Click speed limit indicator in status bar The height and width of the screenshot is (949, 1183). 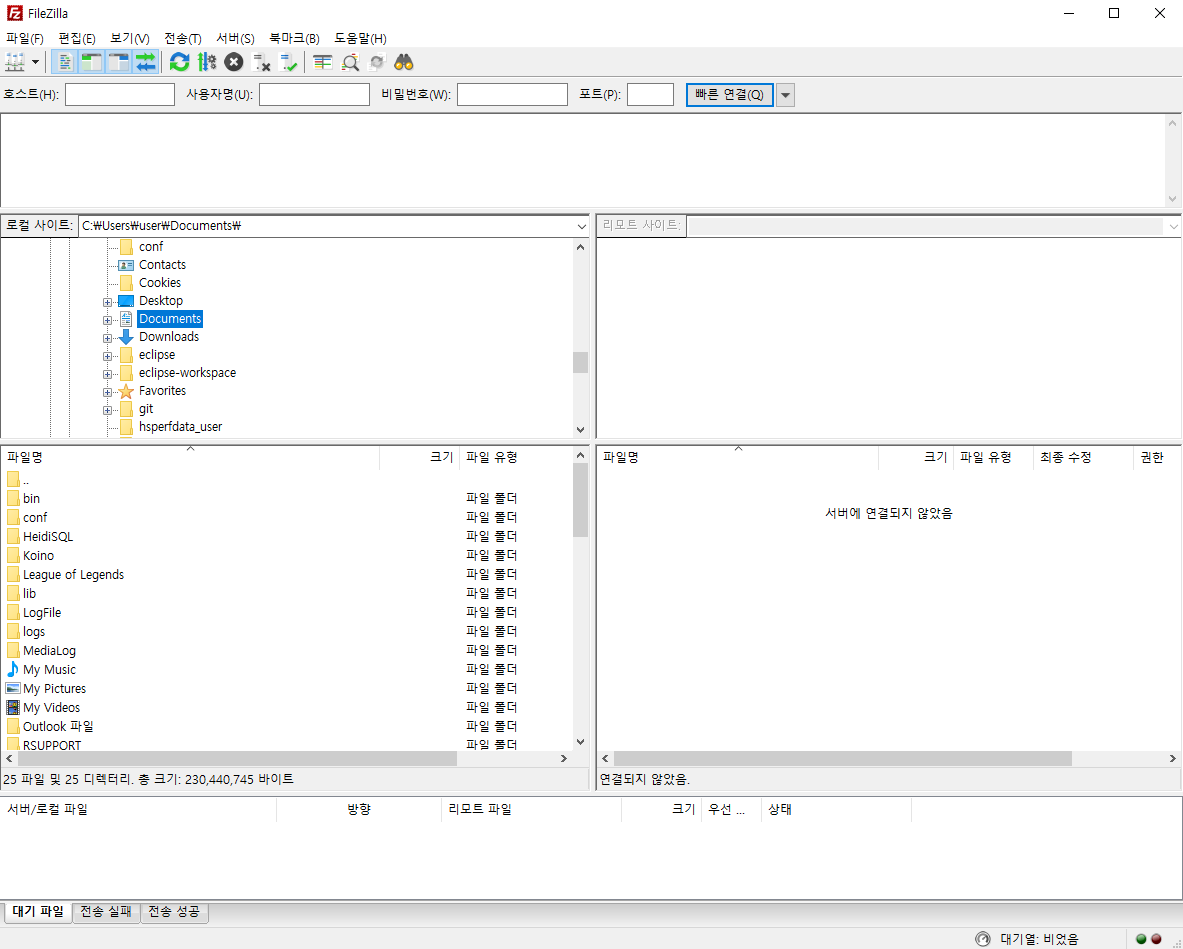982,939
